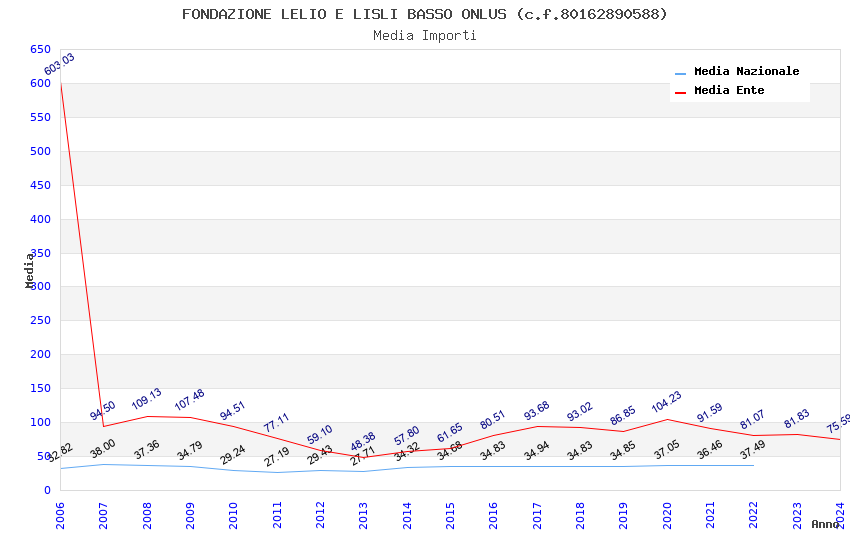
Task: Click the 27.19 national average label
Action: [x=276, y=457]
